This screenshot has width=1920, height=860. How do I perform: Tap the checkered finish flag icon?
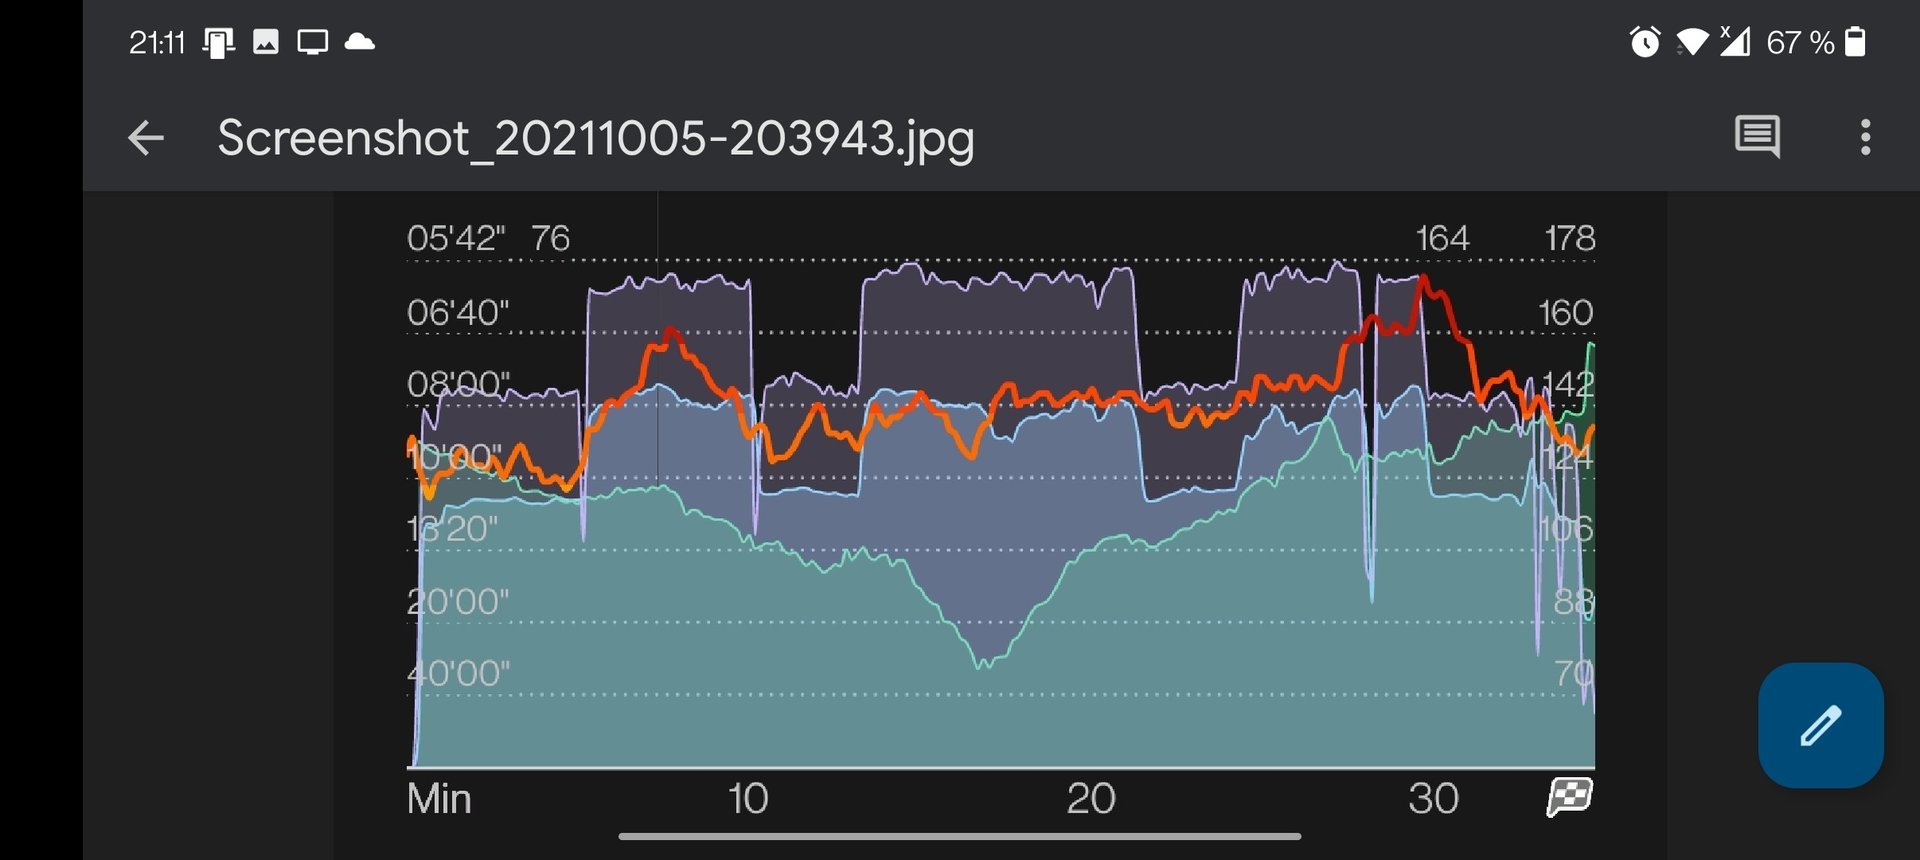[x=1569, y=797]
